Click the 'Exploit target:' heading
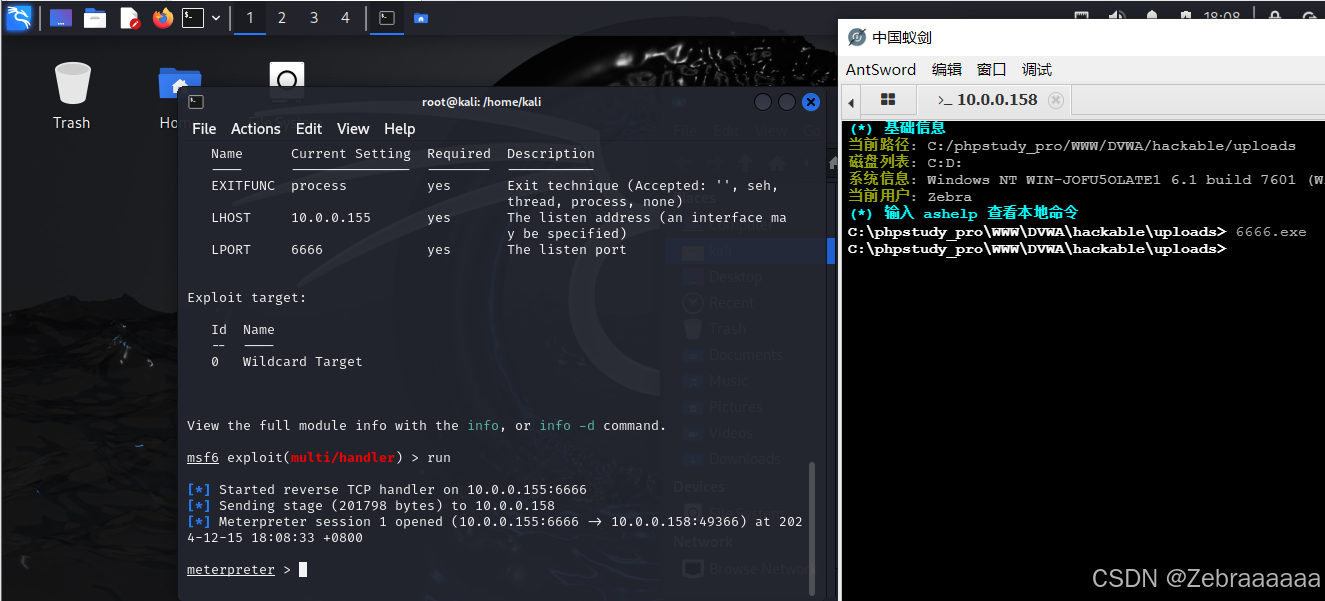The image size is (1325, 601). 247,298
